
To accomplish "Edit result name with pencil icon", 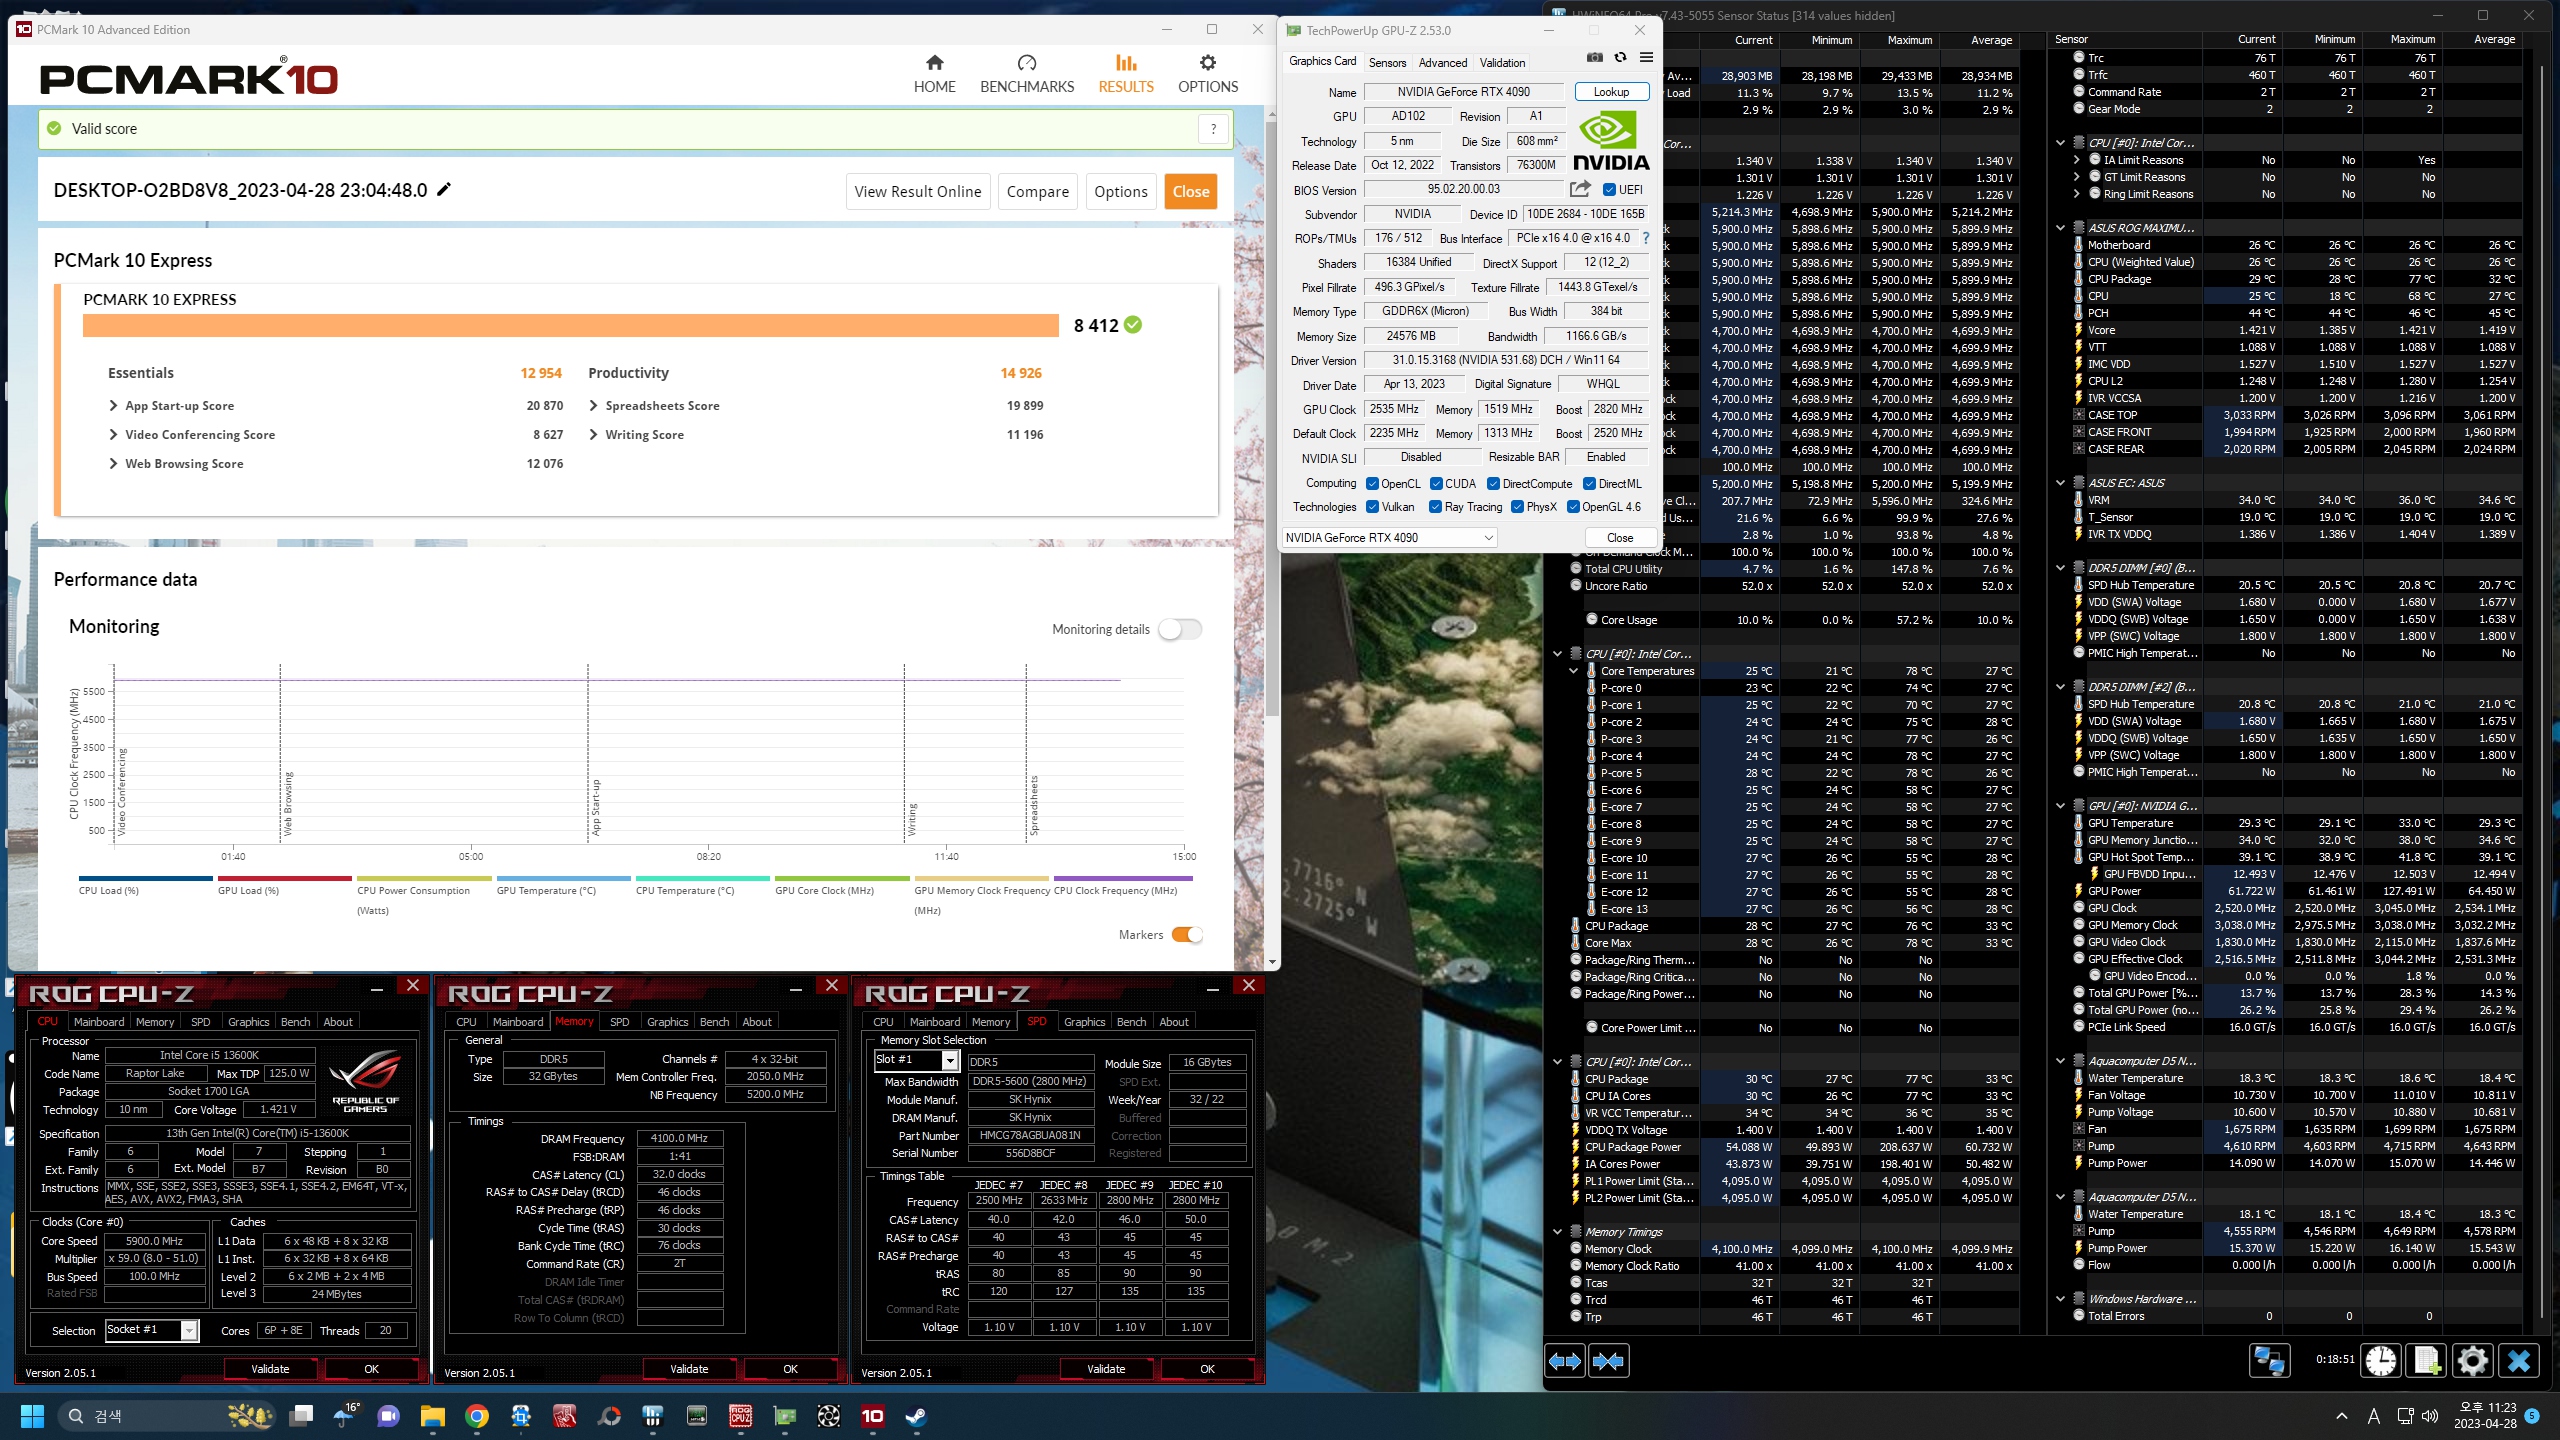I will coord(444,189).
